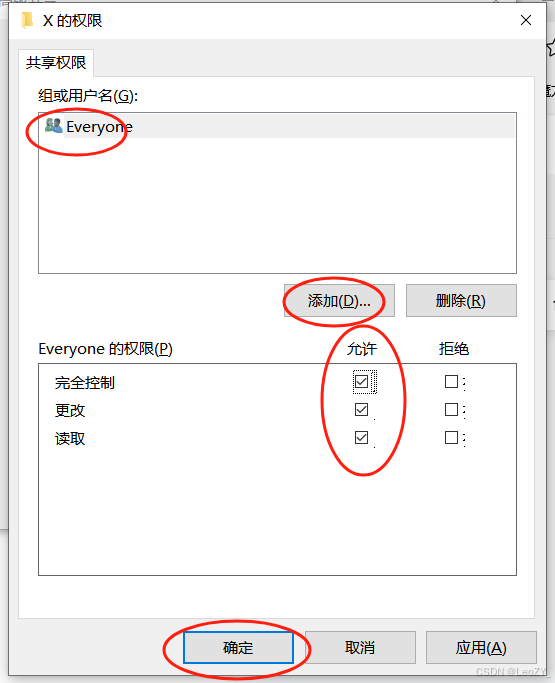This screenshot has width=555, height=683.
Task: Select the 读取 permission label
Action: click(70, 438)
